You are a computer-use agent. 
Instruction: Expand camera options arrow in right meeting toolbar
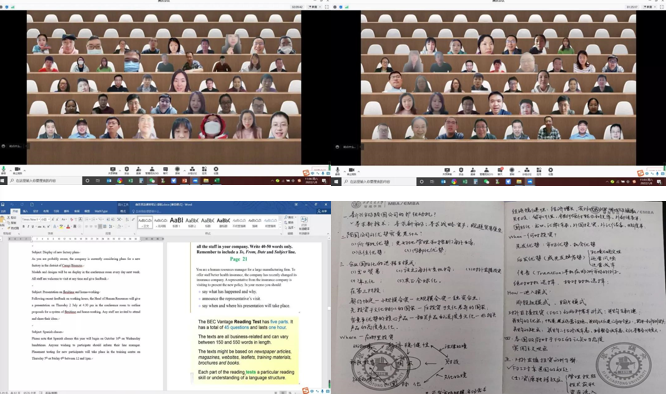[x=357, y=170]
